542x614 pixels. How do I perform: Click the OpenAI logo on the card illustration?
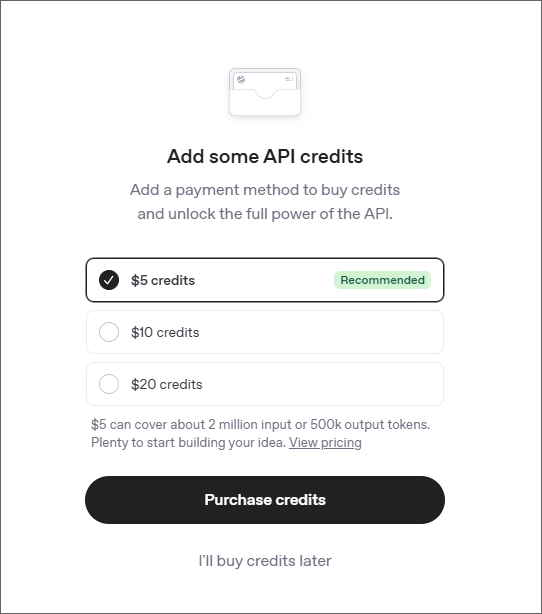pos(241,79)
